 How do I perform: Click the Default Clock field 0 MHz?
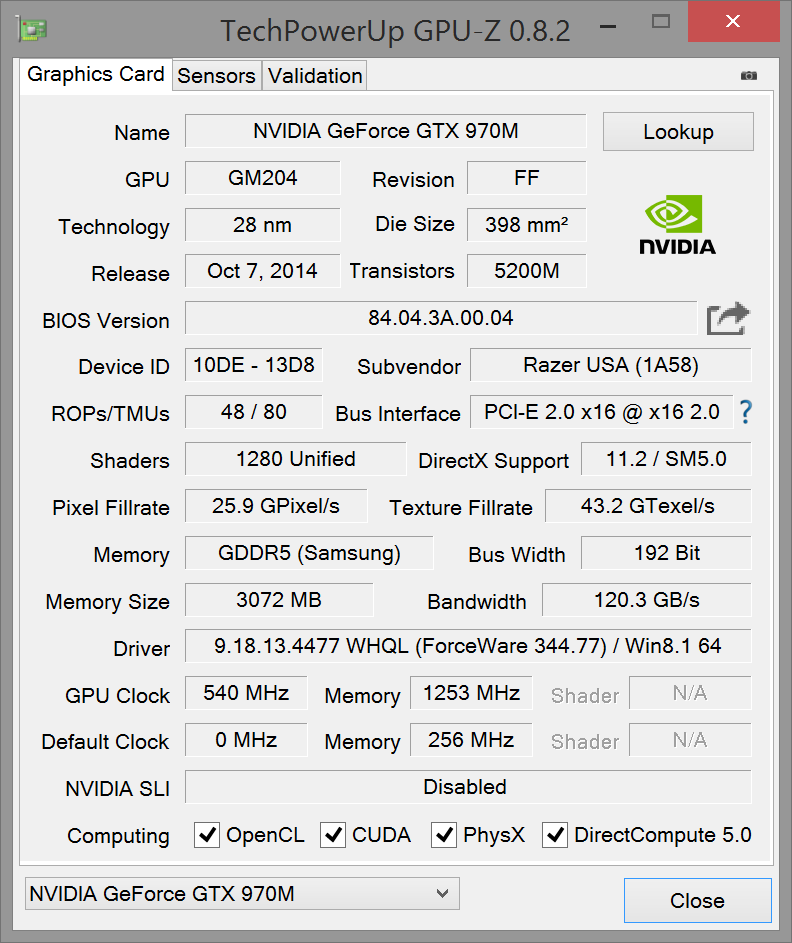247,740
